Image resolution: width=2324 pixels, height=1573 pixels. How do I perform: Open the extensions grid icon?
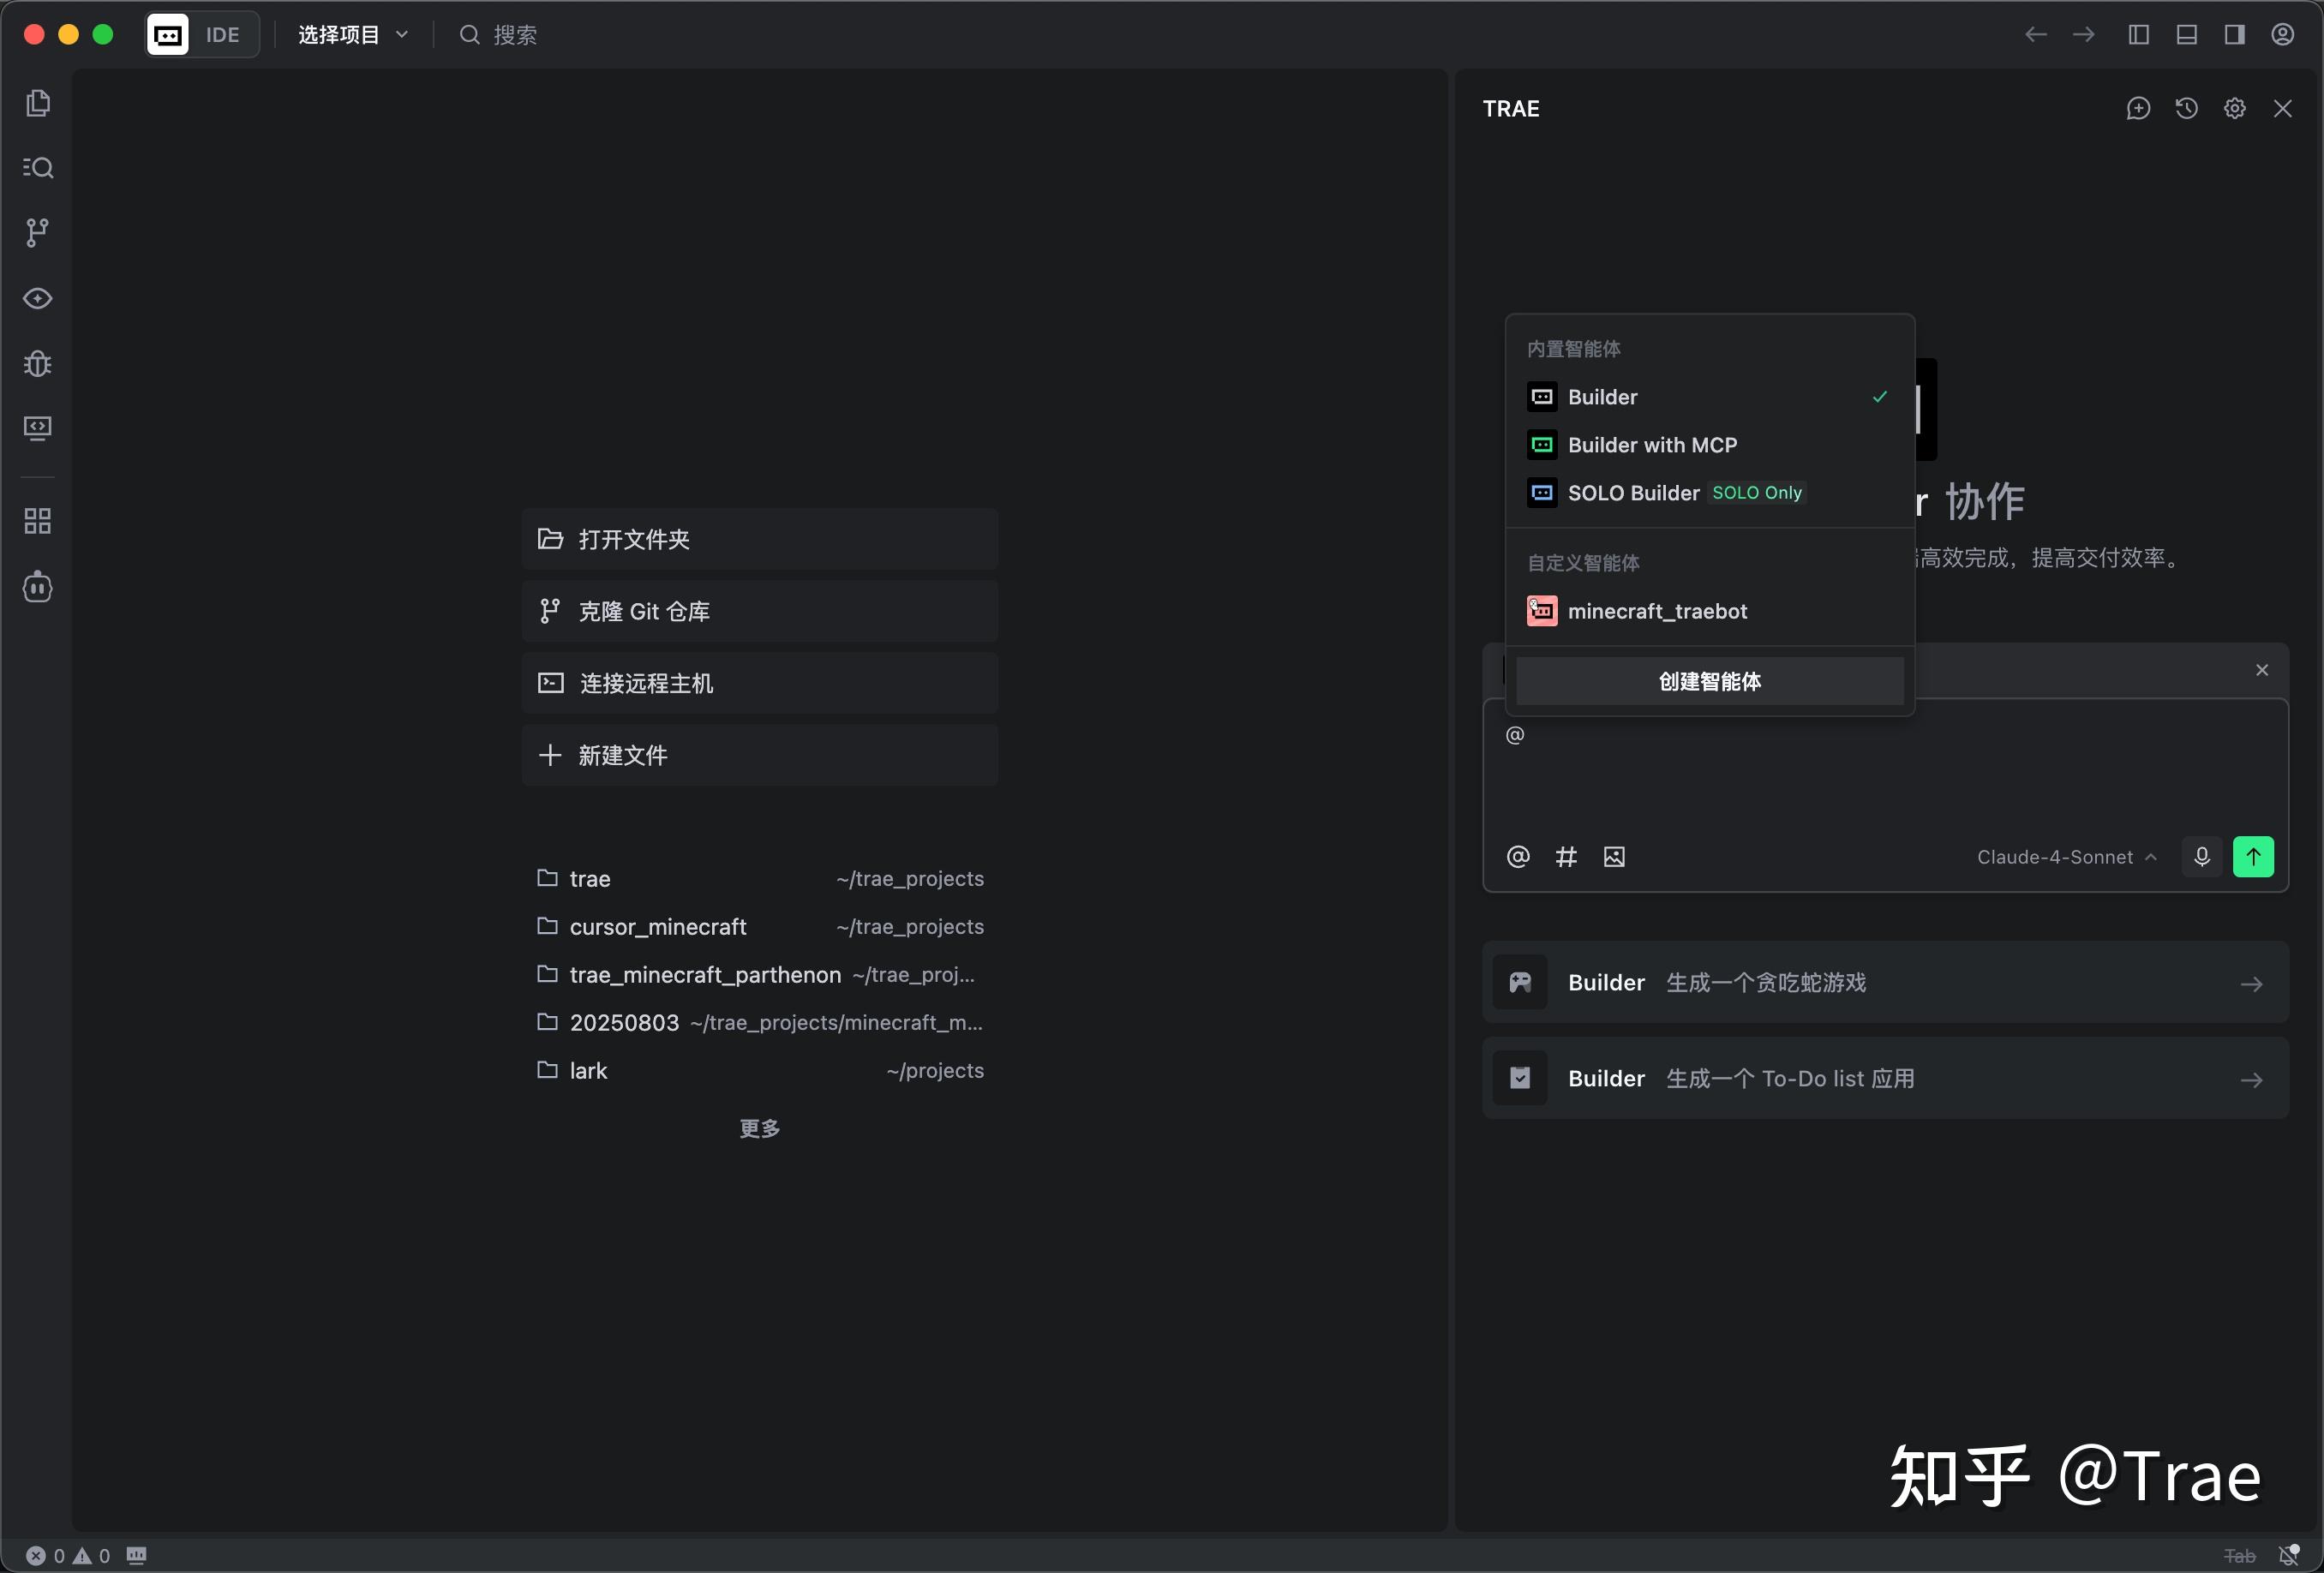(x=37, y=520)
